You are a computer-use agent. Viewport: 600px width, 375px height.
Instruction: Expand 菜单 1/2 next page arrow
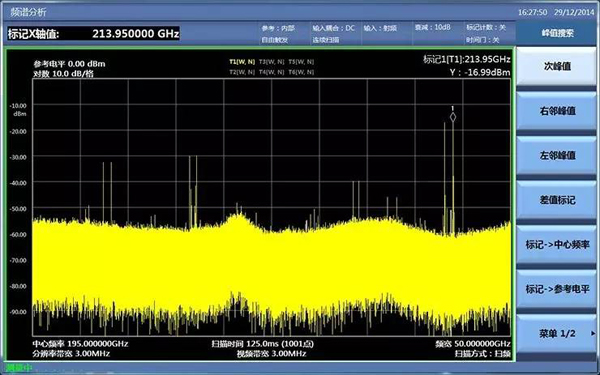(x=593, y=334)
